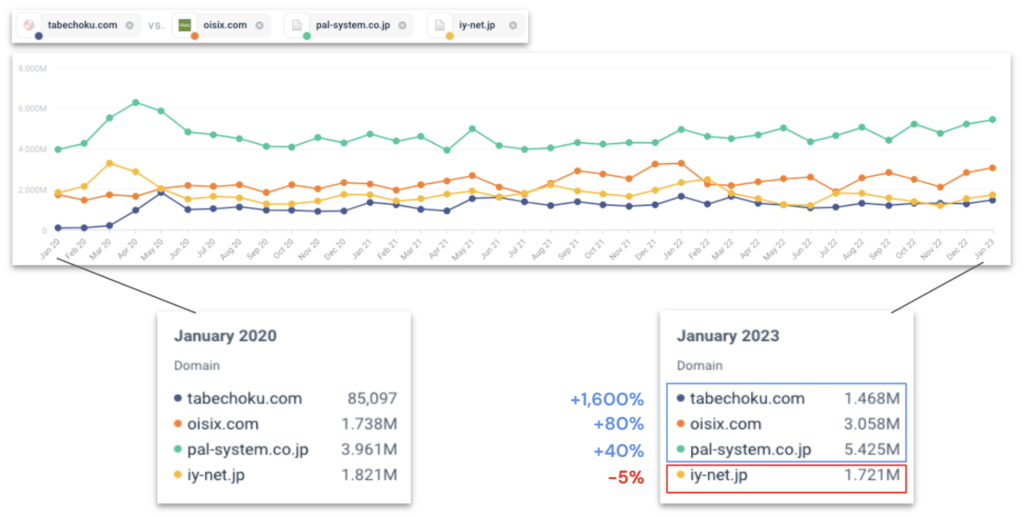This screenshot has width=1024, height=517.
Task: Click the first Jan 20 point on blue line
Action: click(58, 228)
